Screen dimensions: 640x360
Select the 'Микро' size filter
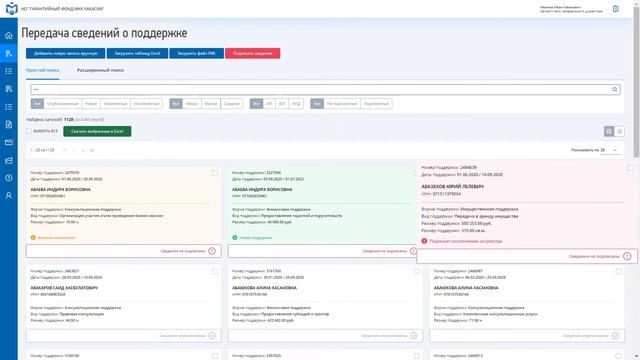(x=192, y=104)
